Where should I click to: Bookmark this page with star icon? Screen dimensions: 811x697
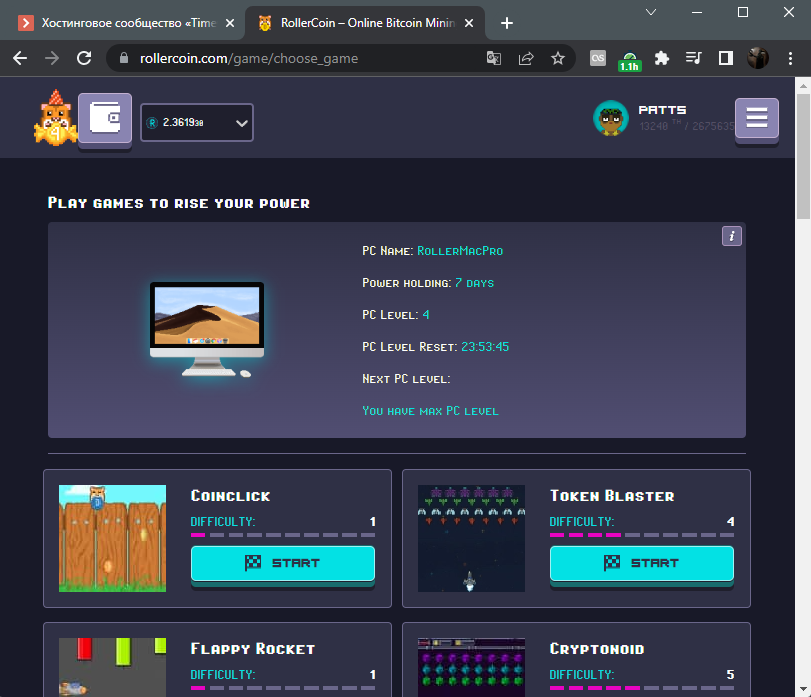(558, 58)
